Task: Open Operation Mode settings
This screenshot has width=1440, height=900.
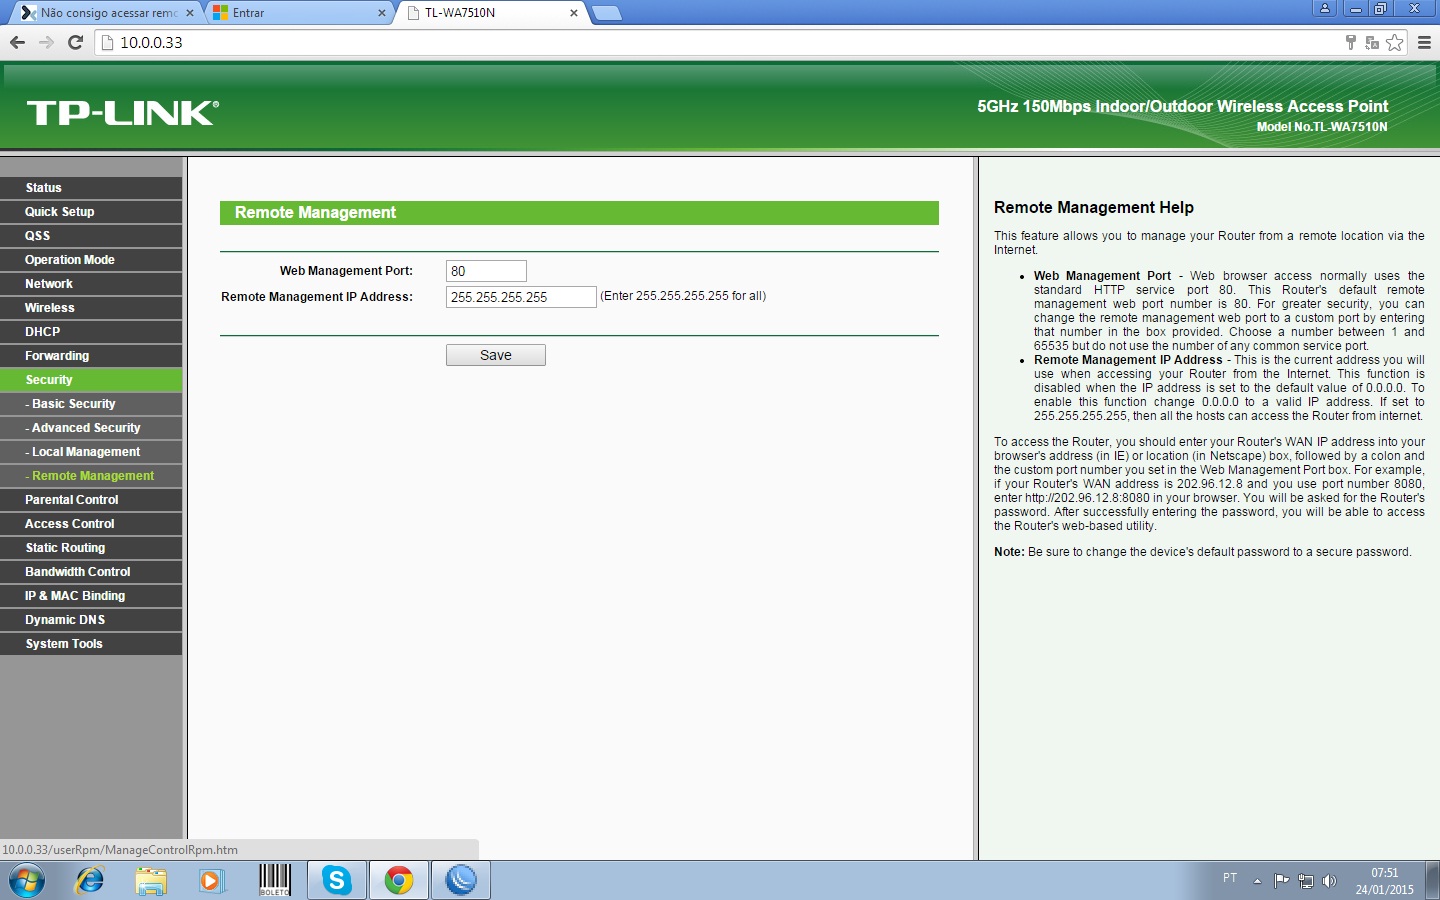Action: pos(91,260)
